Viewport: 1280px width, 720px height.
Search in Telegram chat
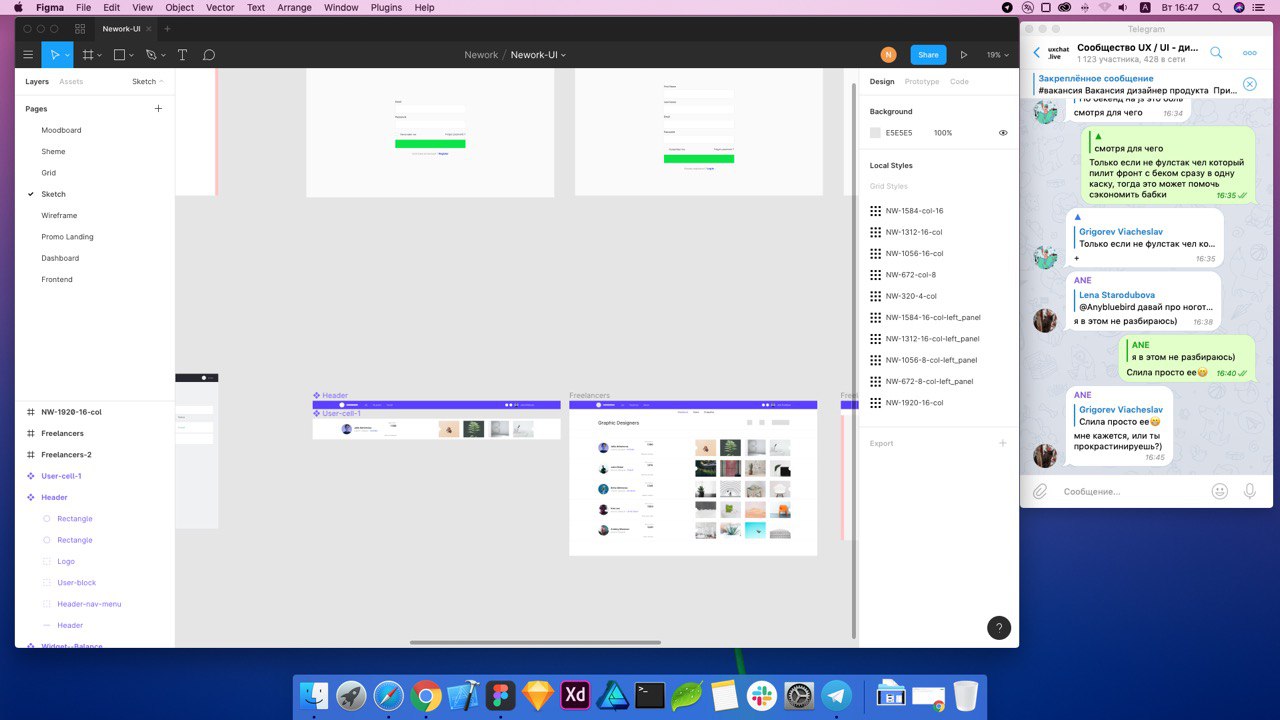tap(1216, 53)
